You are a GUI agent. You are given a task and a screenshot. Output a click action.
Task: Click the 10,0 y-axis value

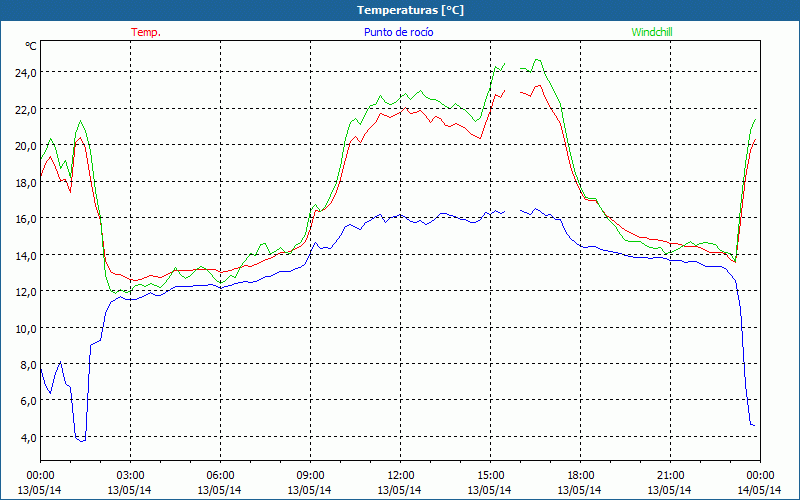(26, 329)
